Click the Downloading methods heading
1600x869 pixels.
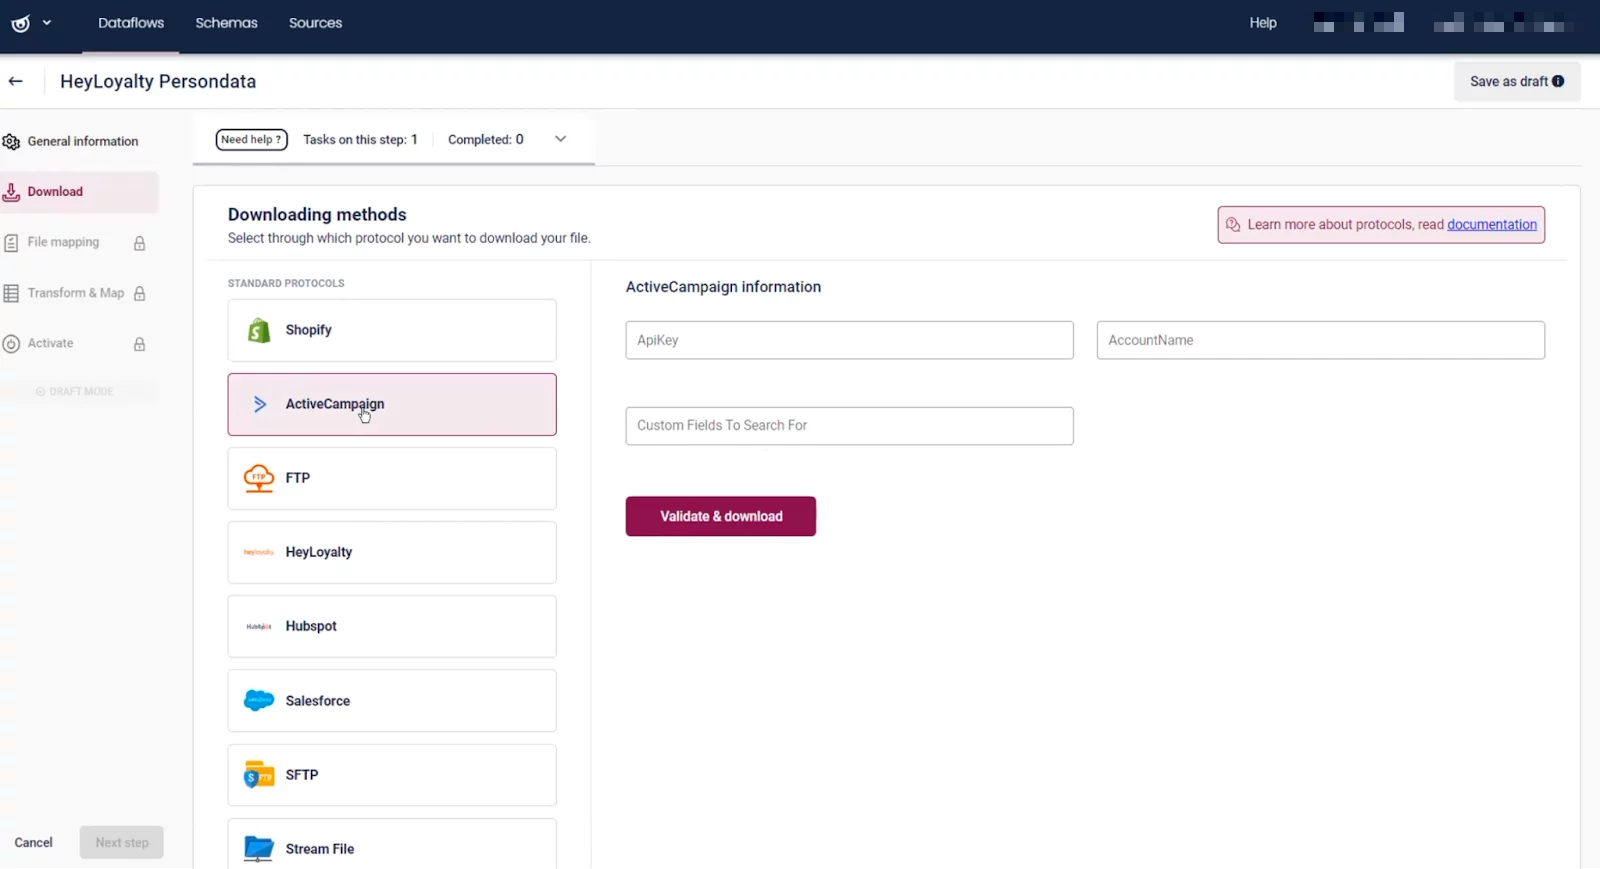click(x=317, y=214)
